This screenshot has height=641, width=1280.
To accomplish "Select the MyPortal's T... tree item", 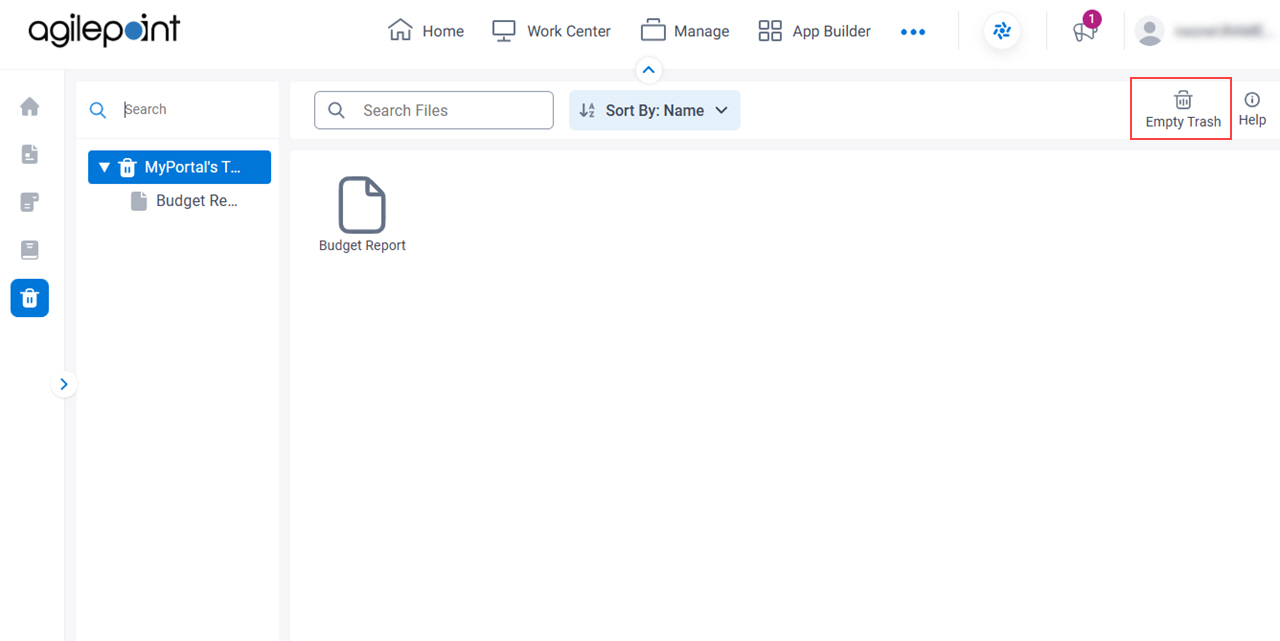I will [x=180, y=167].
